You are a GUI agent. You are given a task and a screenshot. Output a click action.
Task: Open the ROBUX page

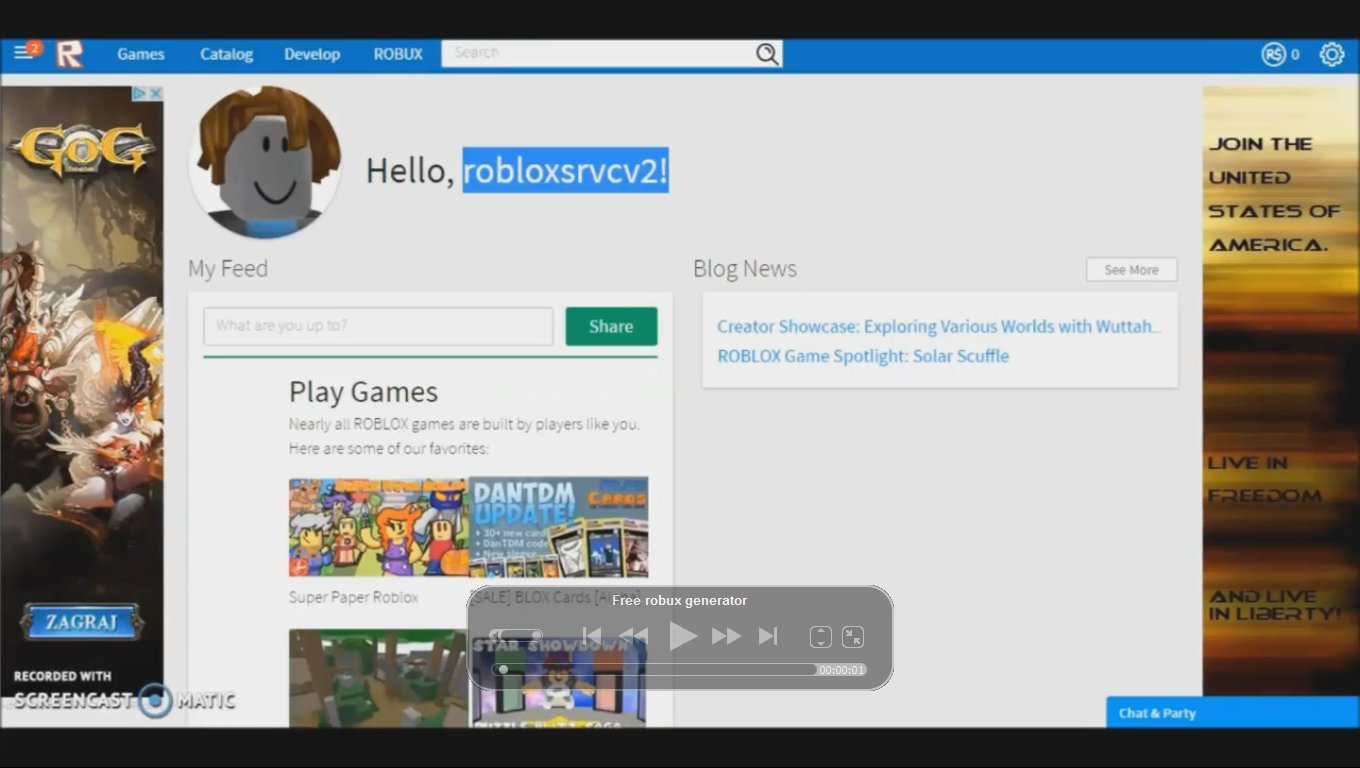click(x=398, y=54)
